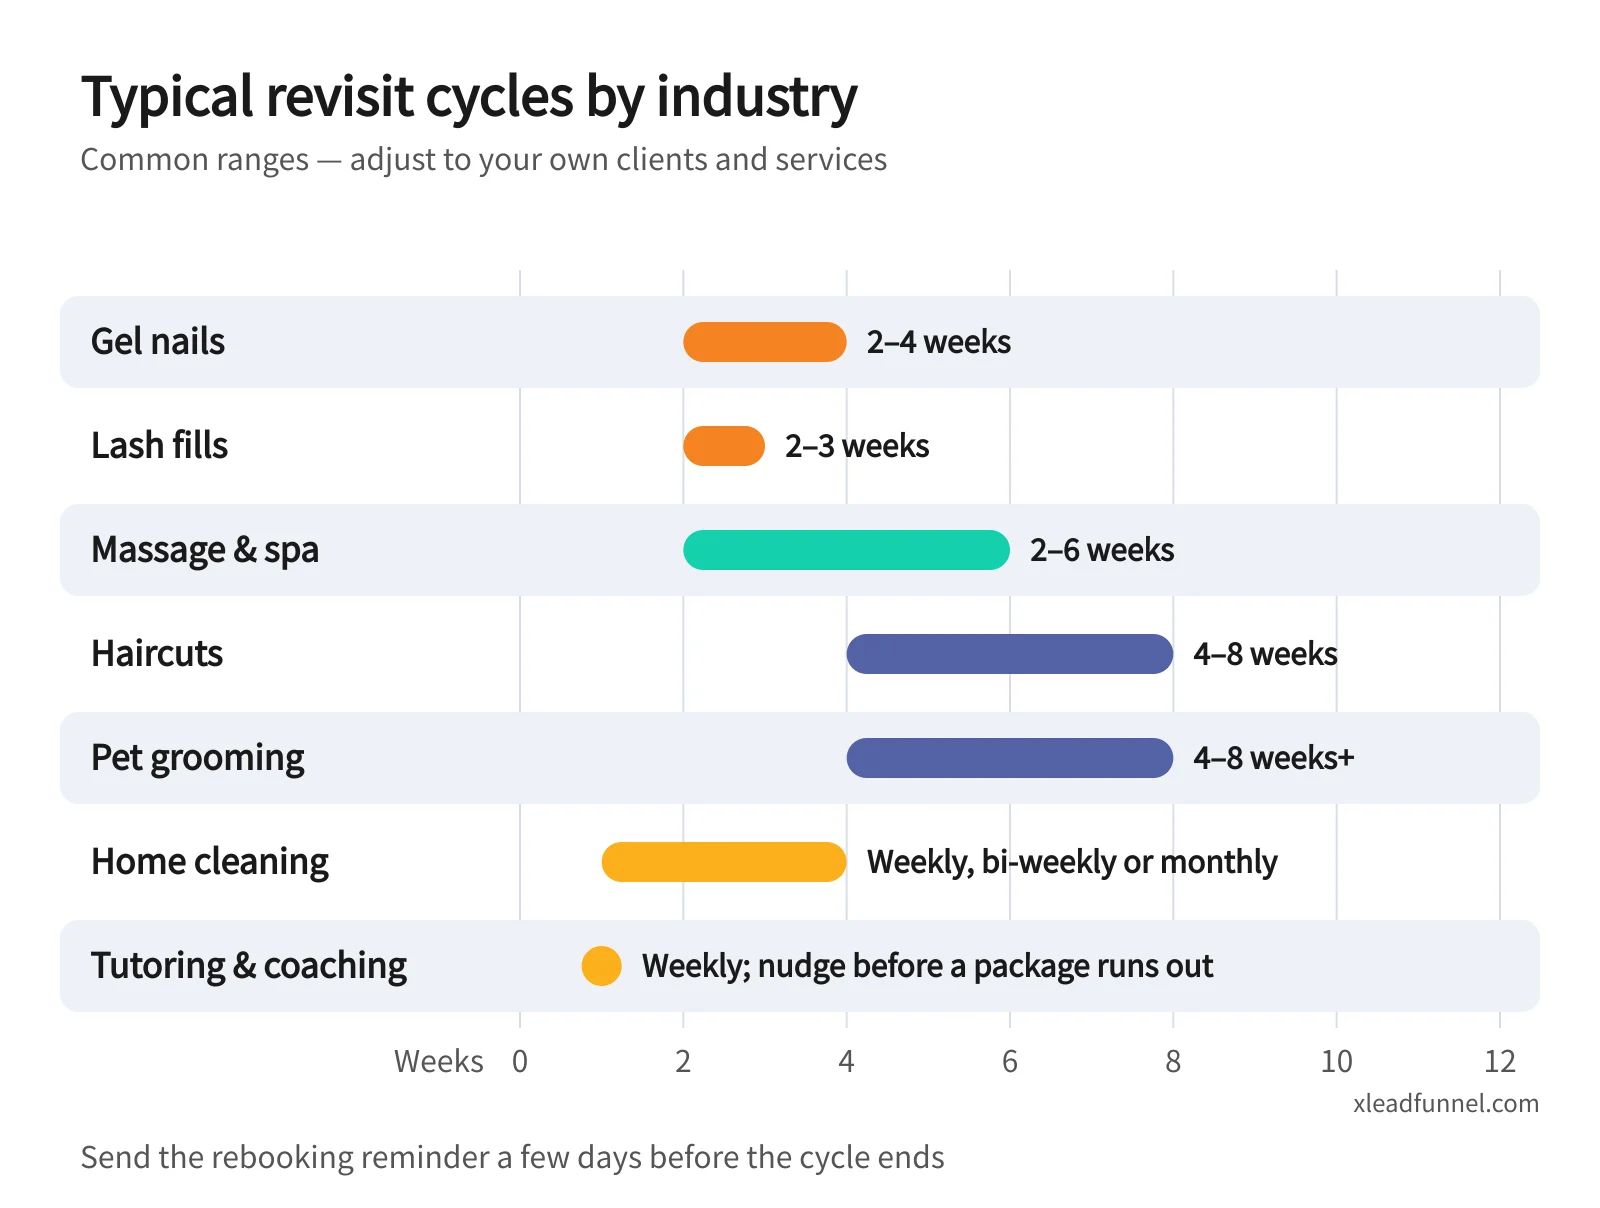This screenshot has width=1600, height=1208.
Task: Click the 'Typical revisit cycles by industry' title
Action: (x=469, y=99)
